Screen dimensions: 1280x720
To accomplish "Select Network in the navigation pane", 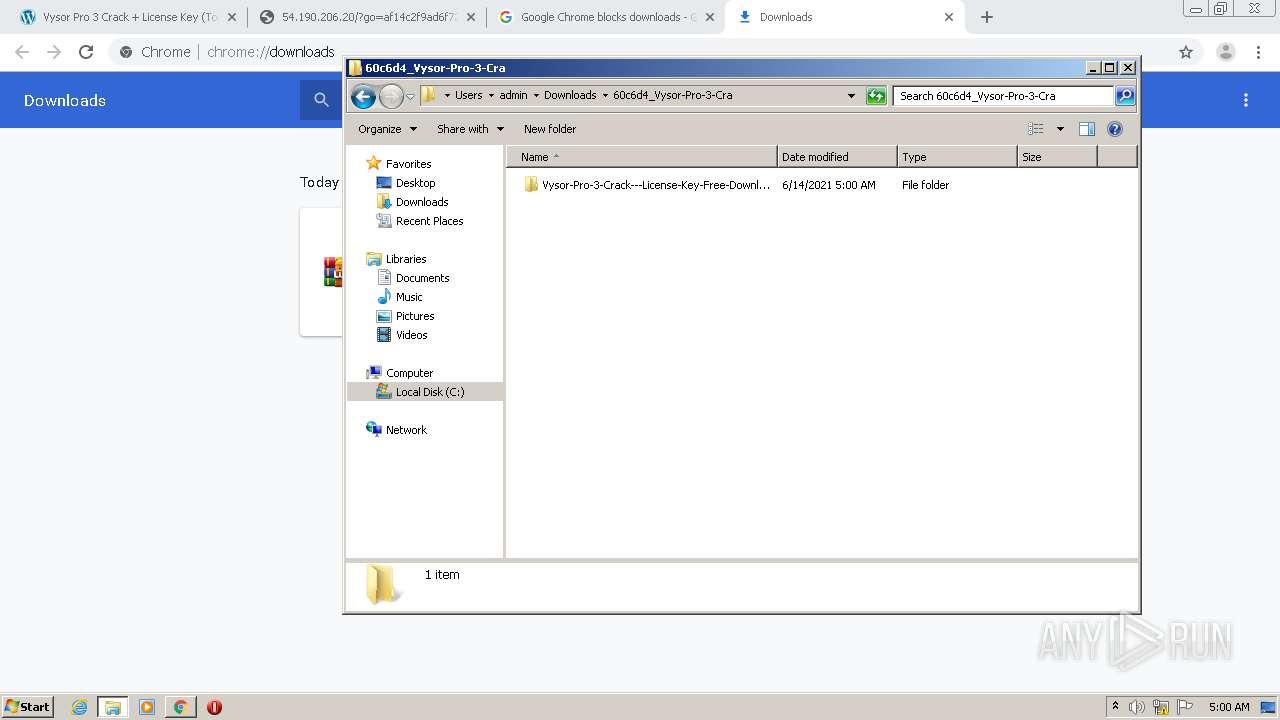I will coord(397,430).
